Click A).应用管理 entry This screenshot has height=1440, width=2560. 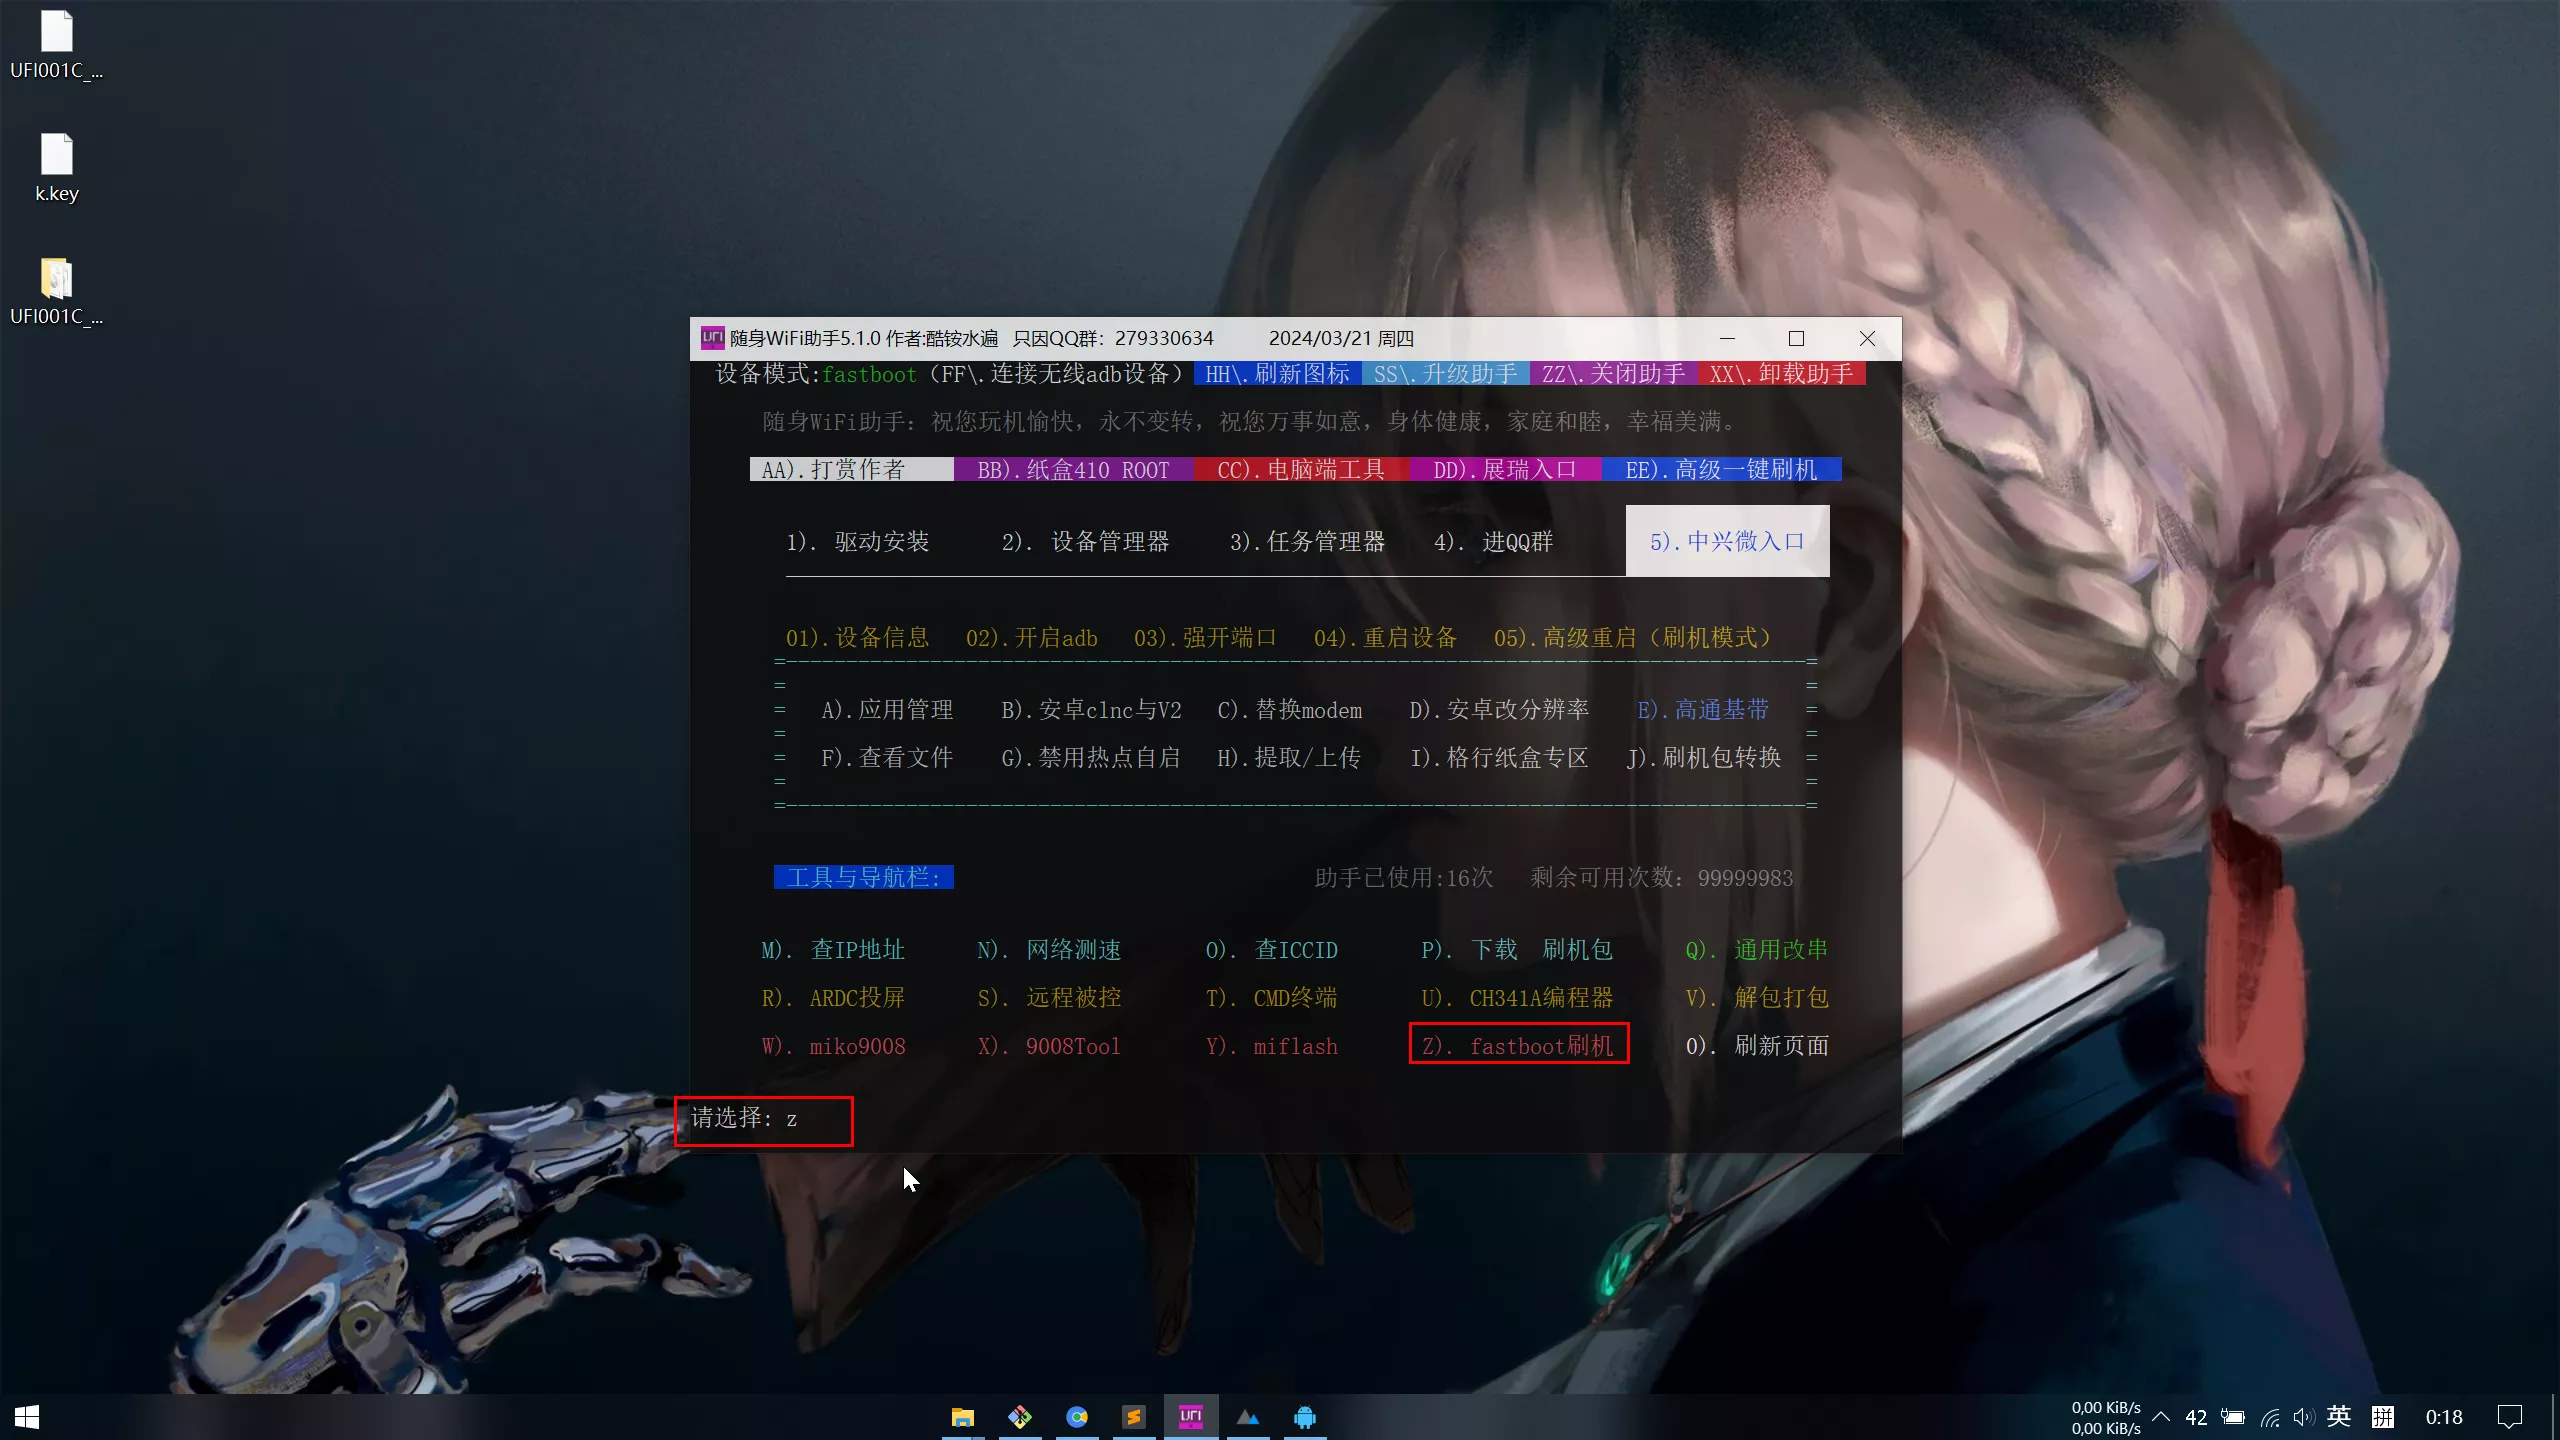pos(888,710)
